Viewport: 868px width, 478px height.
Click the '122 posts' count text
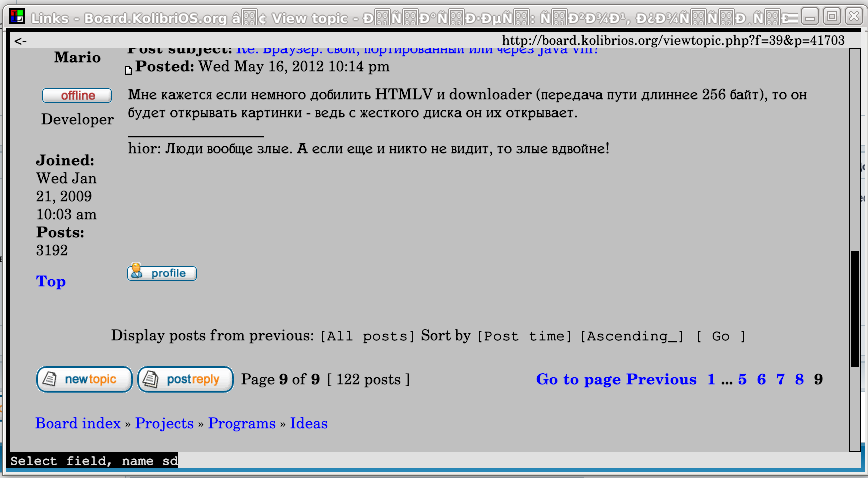tap(368, 379)
